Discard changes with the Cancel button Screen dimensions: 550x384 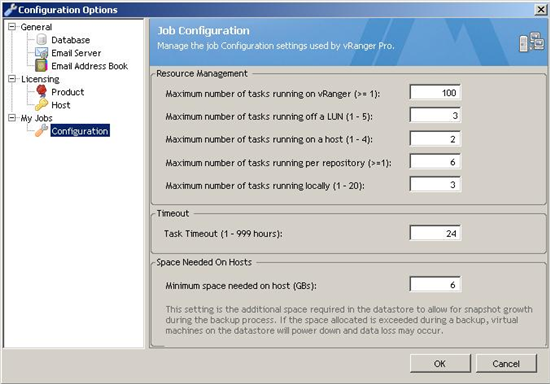(506, 363)
